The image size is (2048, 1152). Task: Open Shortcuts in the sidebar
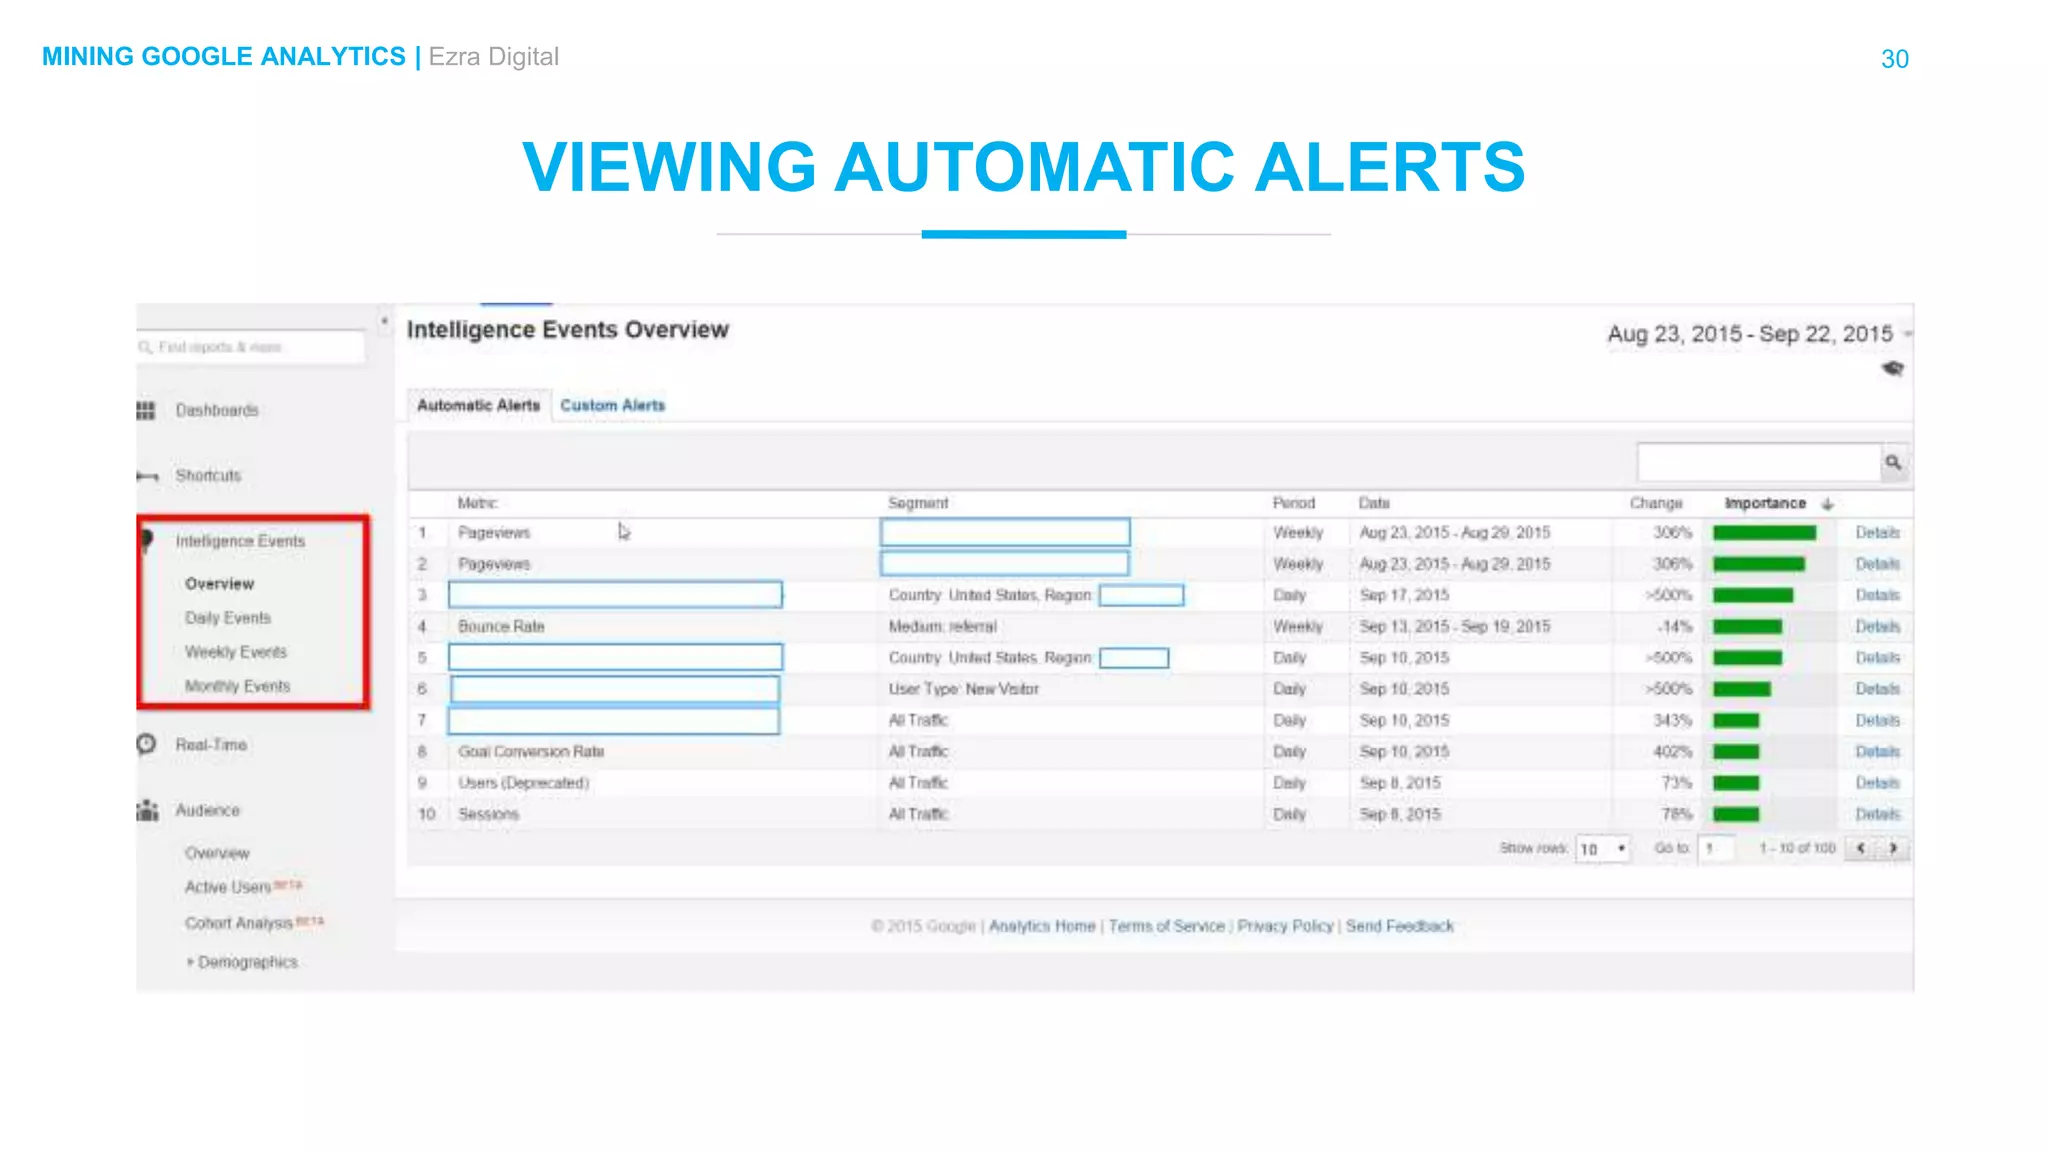click(x=208, y=476)
